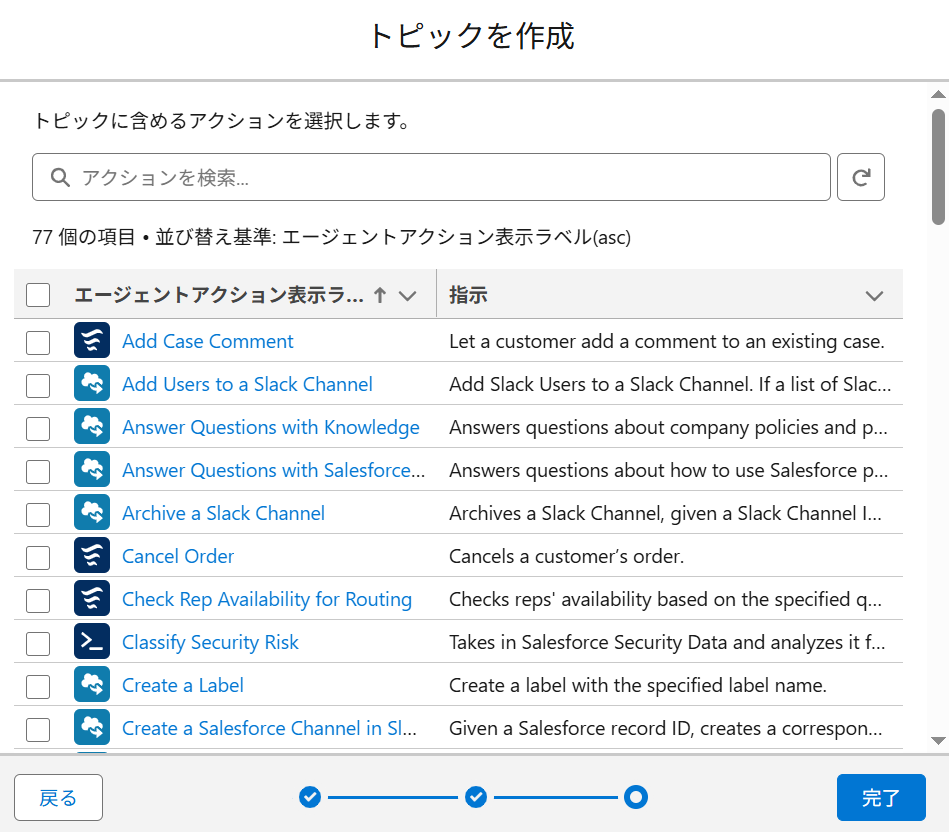Open the Answer Questions with Salesforce link

(x=274, y=470)
